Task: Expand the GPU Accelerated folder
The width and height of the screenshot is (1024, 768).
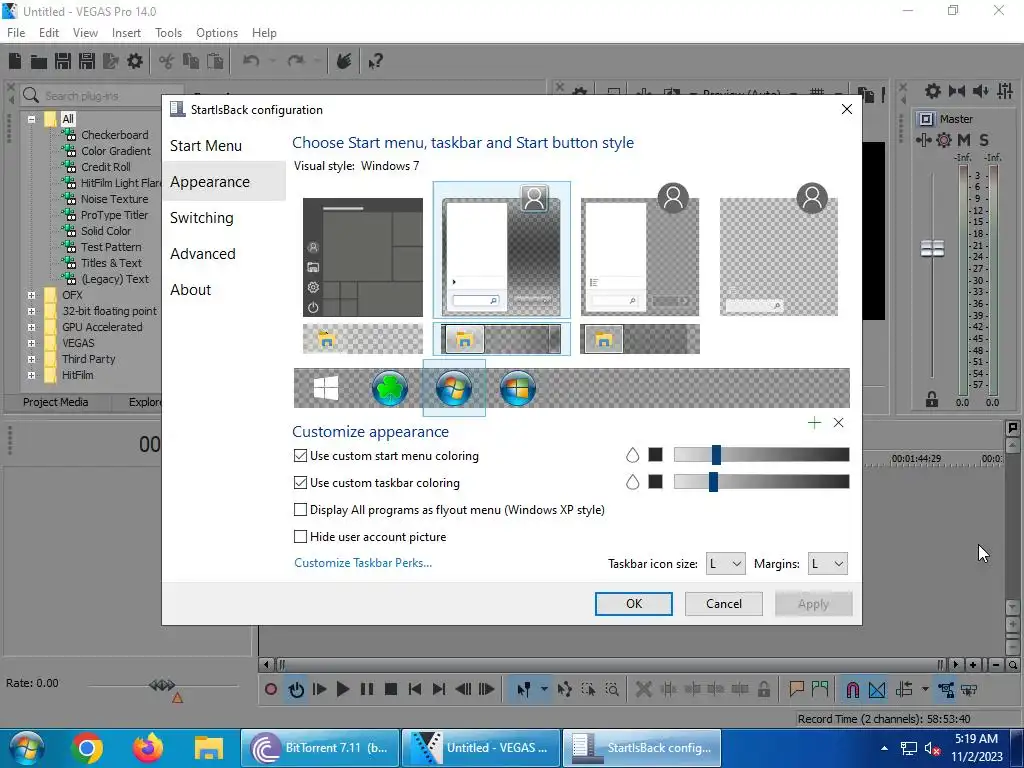Action: click(31, 327)
